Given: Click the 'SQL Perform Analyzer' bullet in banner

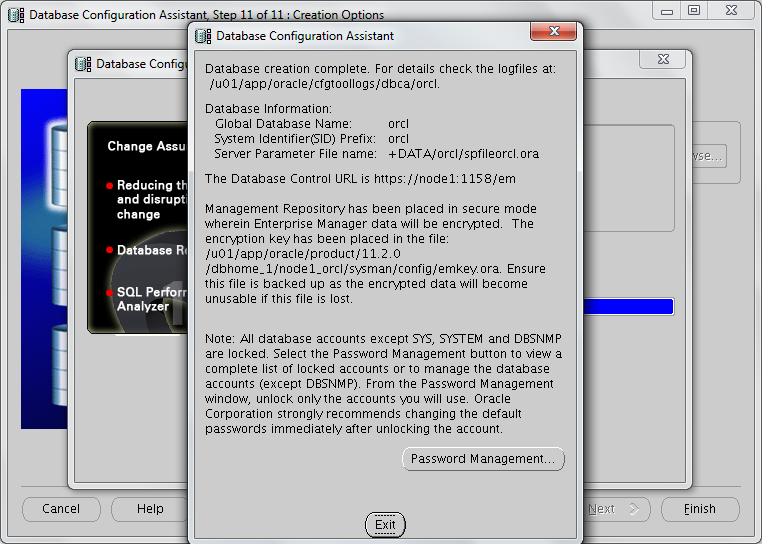Looking at the screenshot, I should [x=147, y=298].
